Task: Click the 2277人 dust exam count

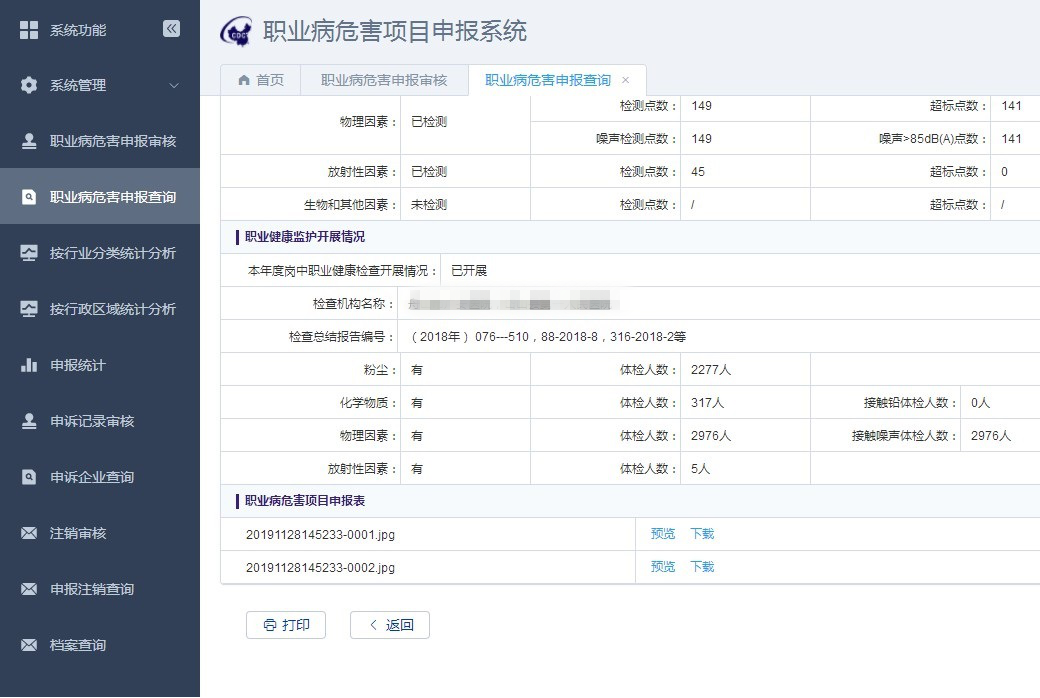Action: pyautogui.click(x=711, y=370)
